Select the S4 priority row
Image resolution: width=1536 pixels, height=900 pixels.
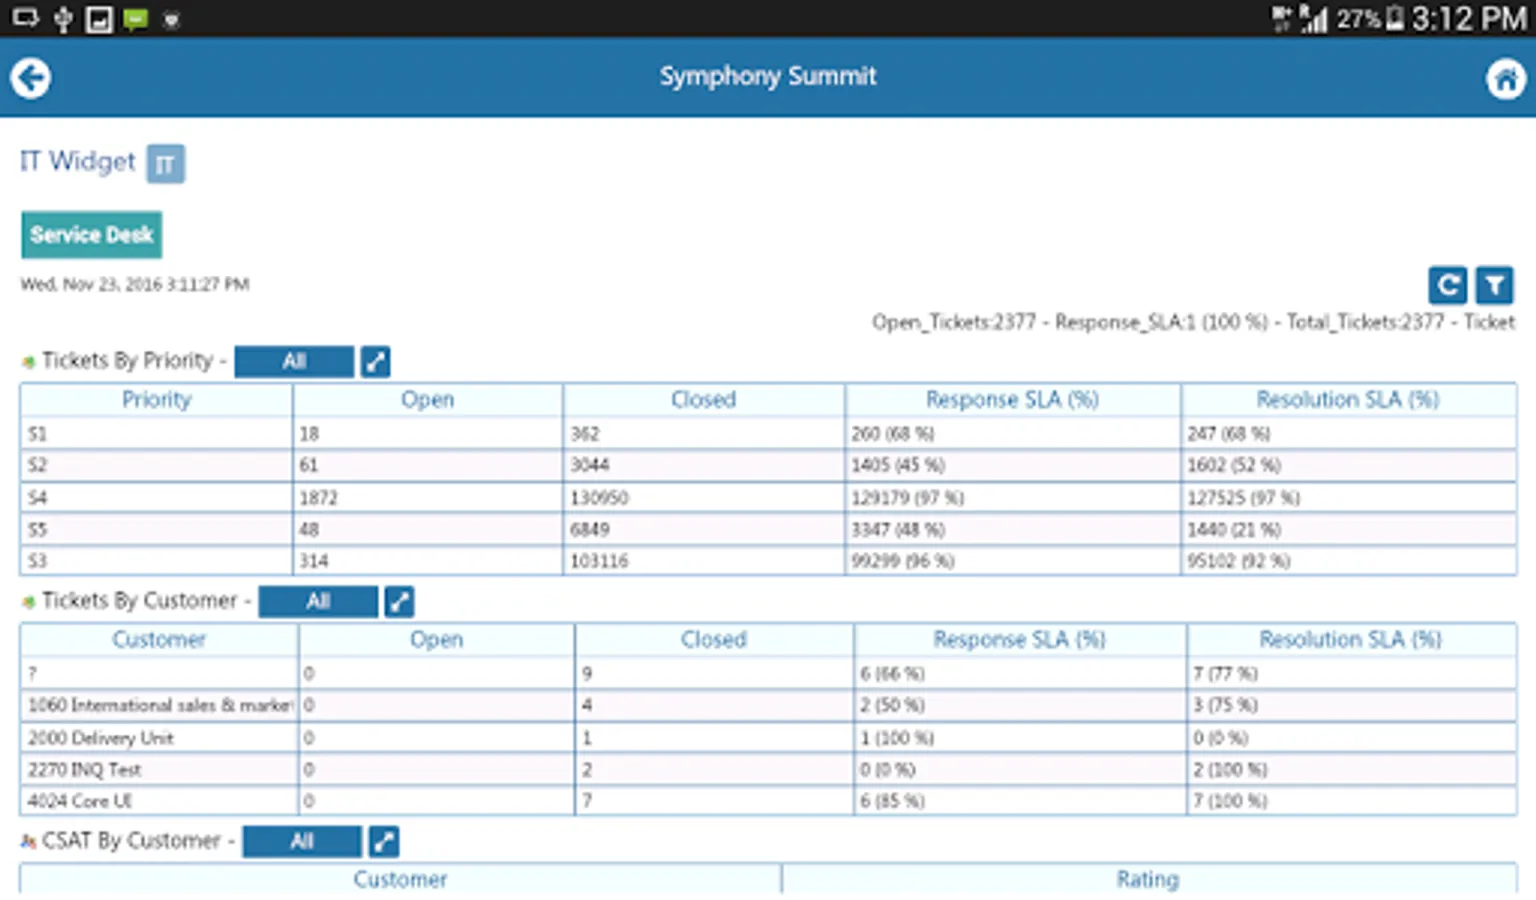pyautogui.click(x=768, y=497)
